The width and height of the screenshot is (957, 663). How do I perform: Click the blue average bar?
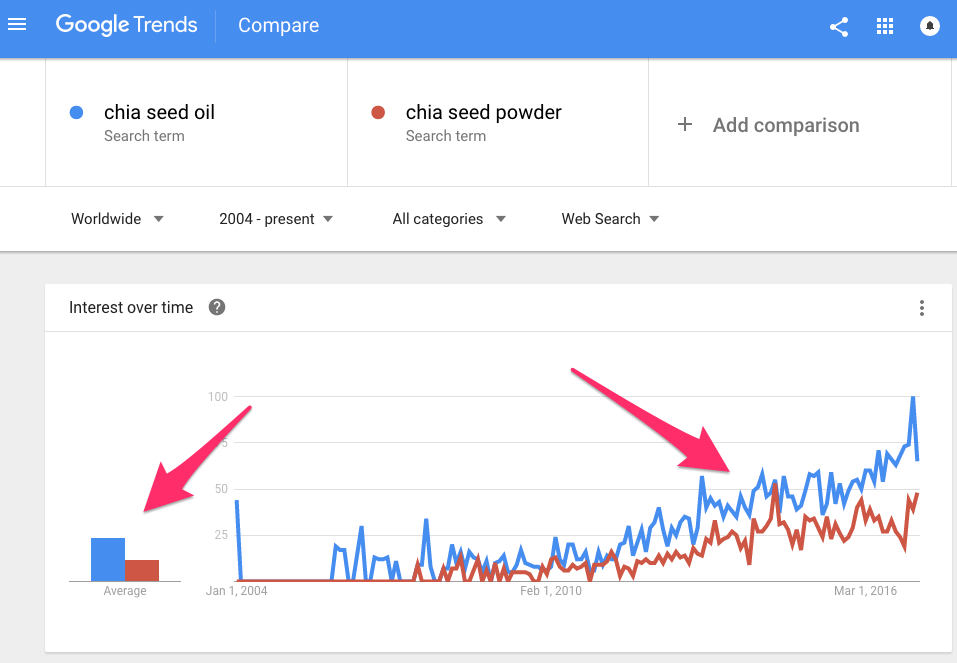tap(108, 559)
